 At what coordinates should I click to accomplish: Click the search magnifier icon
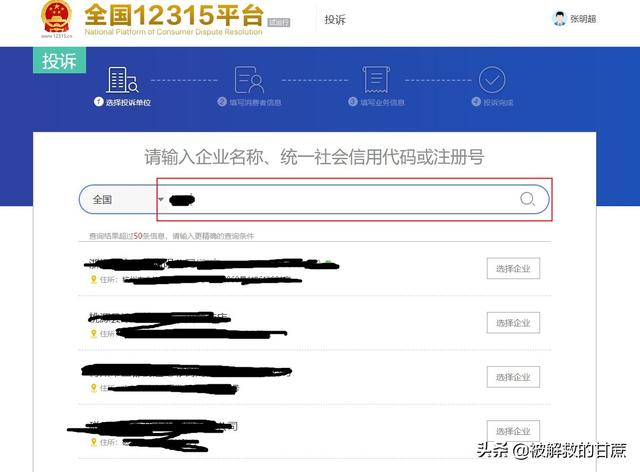tap(527, 199)
